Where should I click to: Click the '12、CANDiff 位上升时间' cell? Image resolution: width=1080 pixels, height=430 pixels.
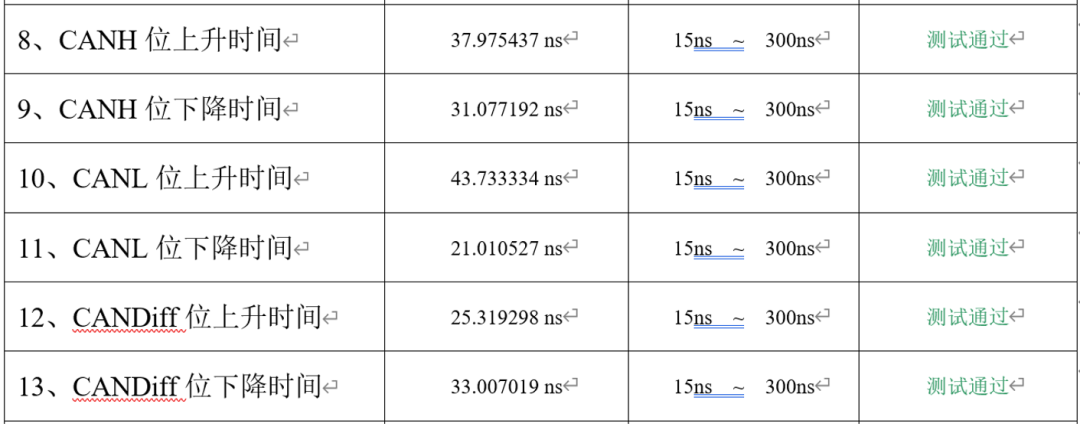click(171, 318)
